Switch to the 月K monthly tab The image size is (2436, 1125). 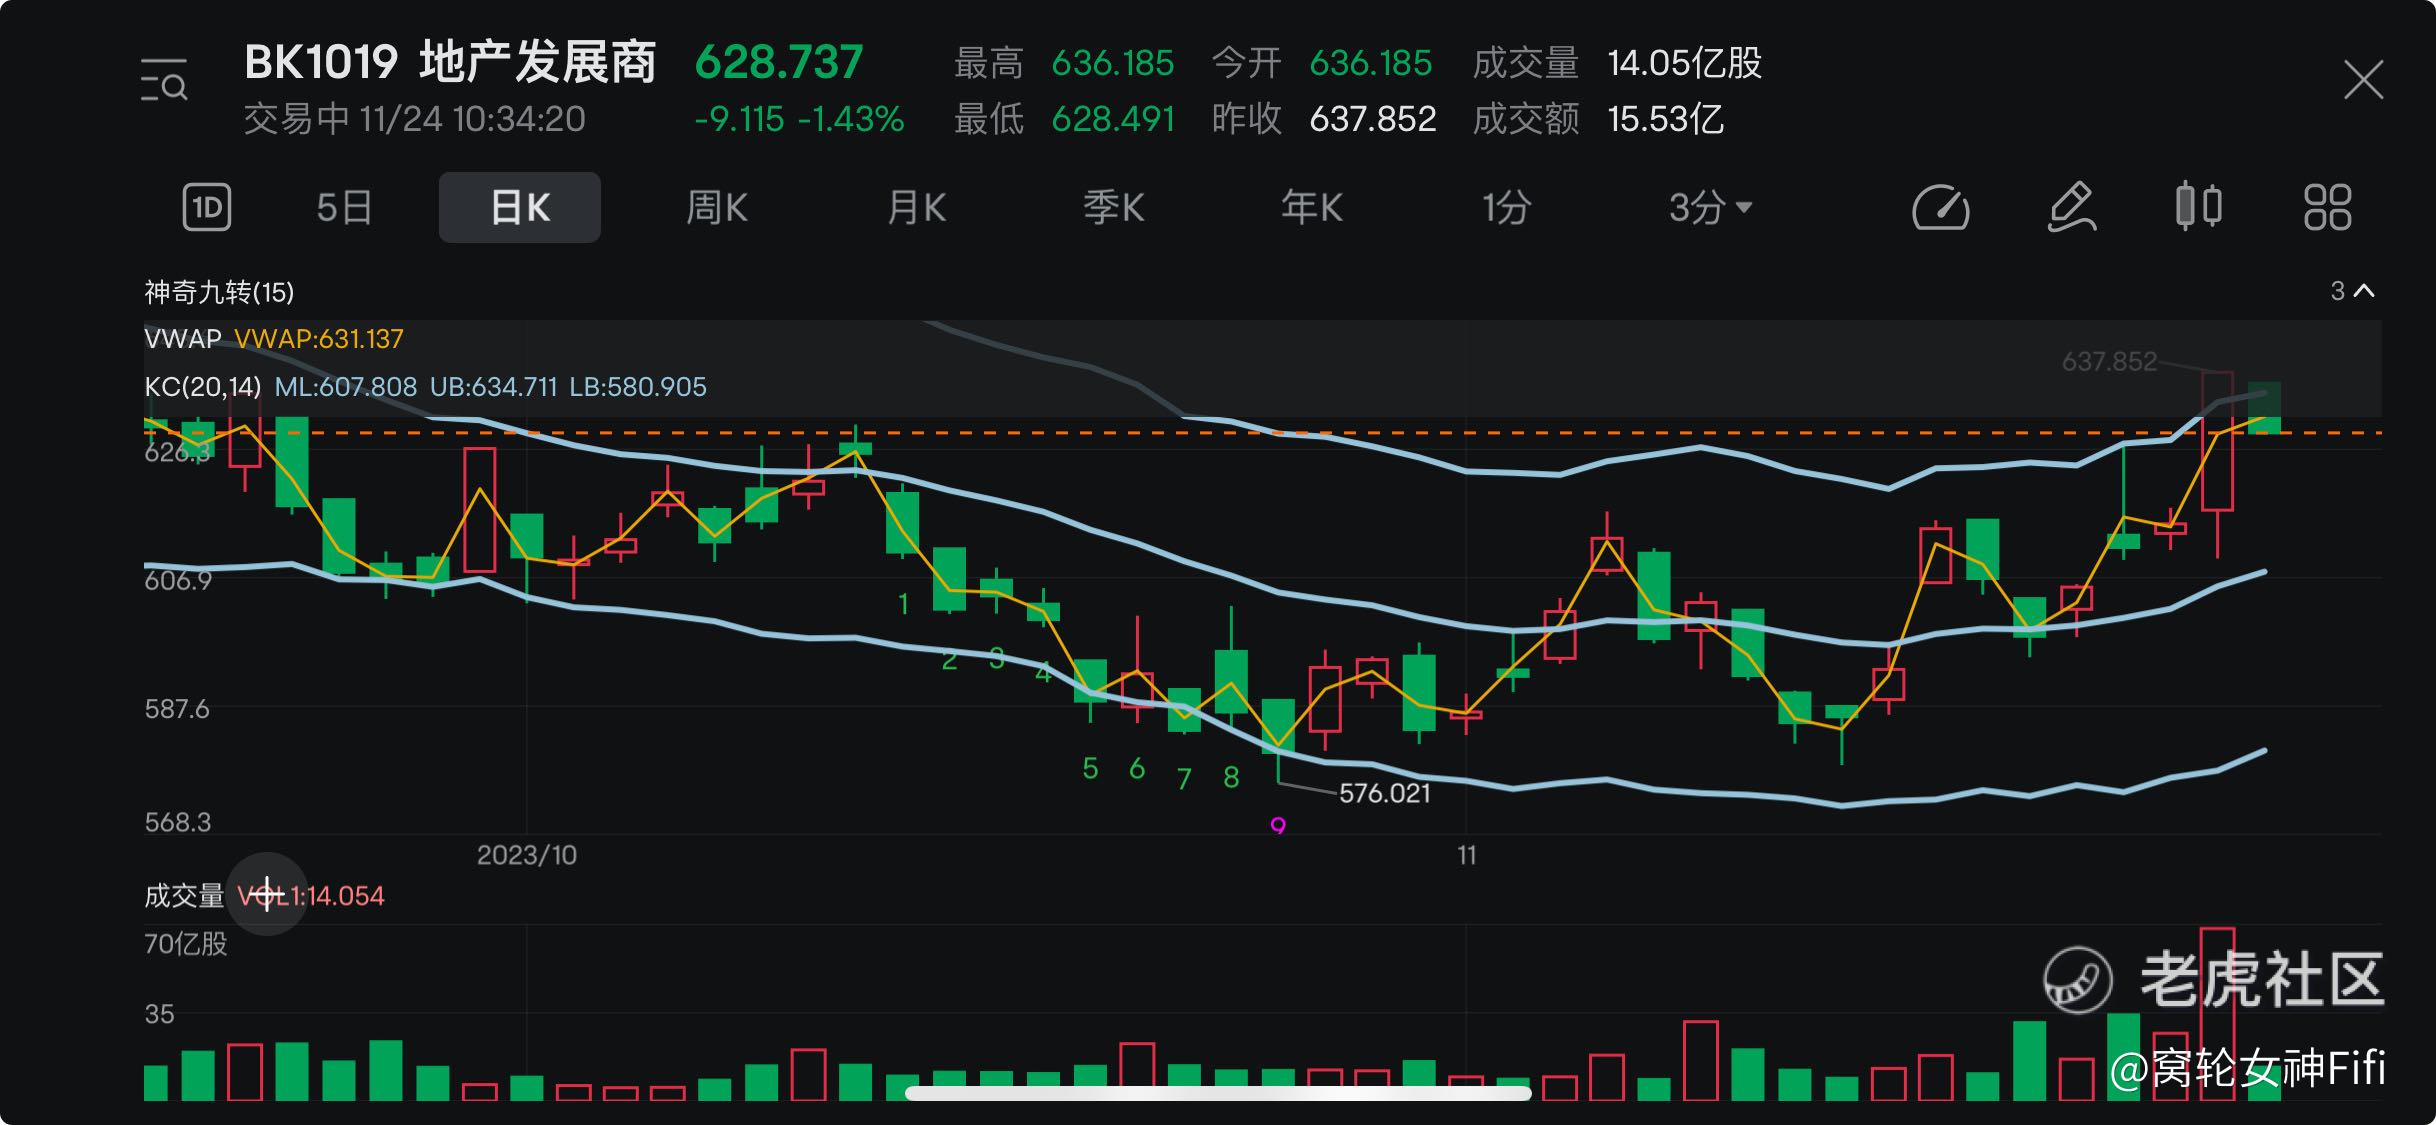pyautogui.click(x=916, y=208)
